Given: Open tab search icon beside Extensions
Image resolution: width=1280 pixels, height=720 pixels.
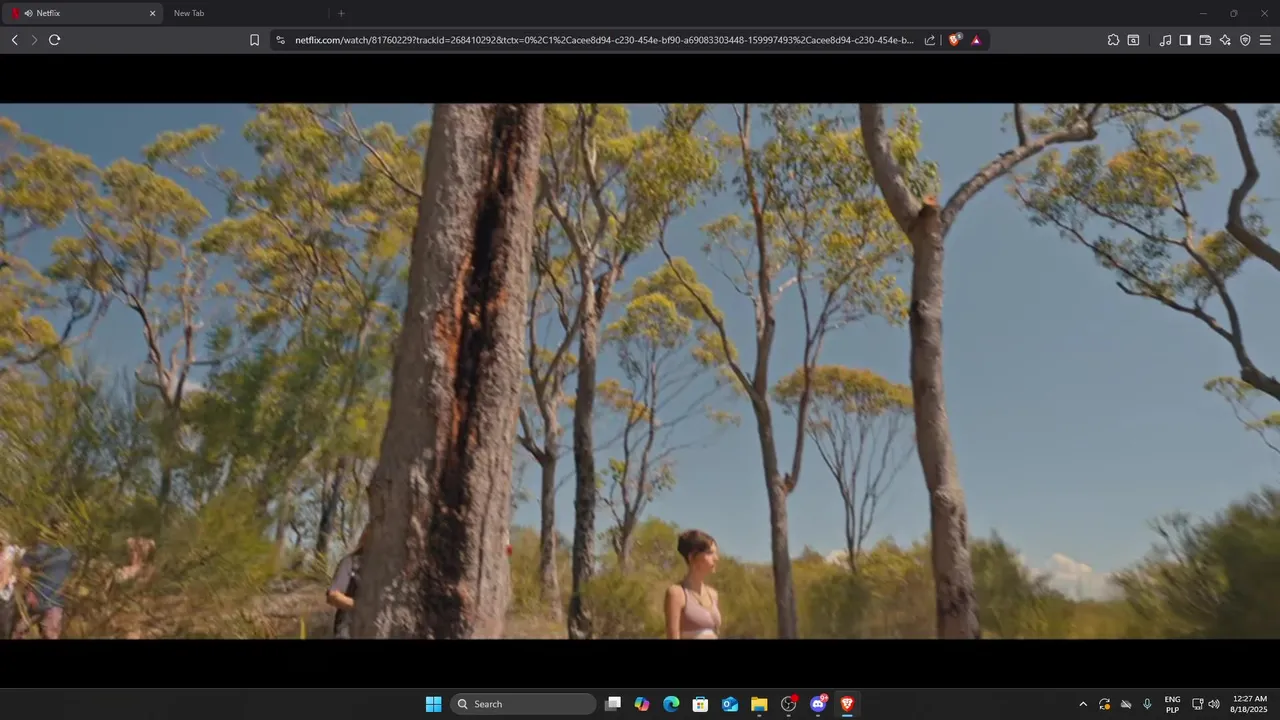Looking at the screenshot, I should click(x=1133, y=40).
